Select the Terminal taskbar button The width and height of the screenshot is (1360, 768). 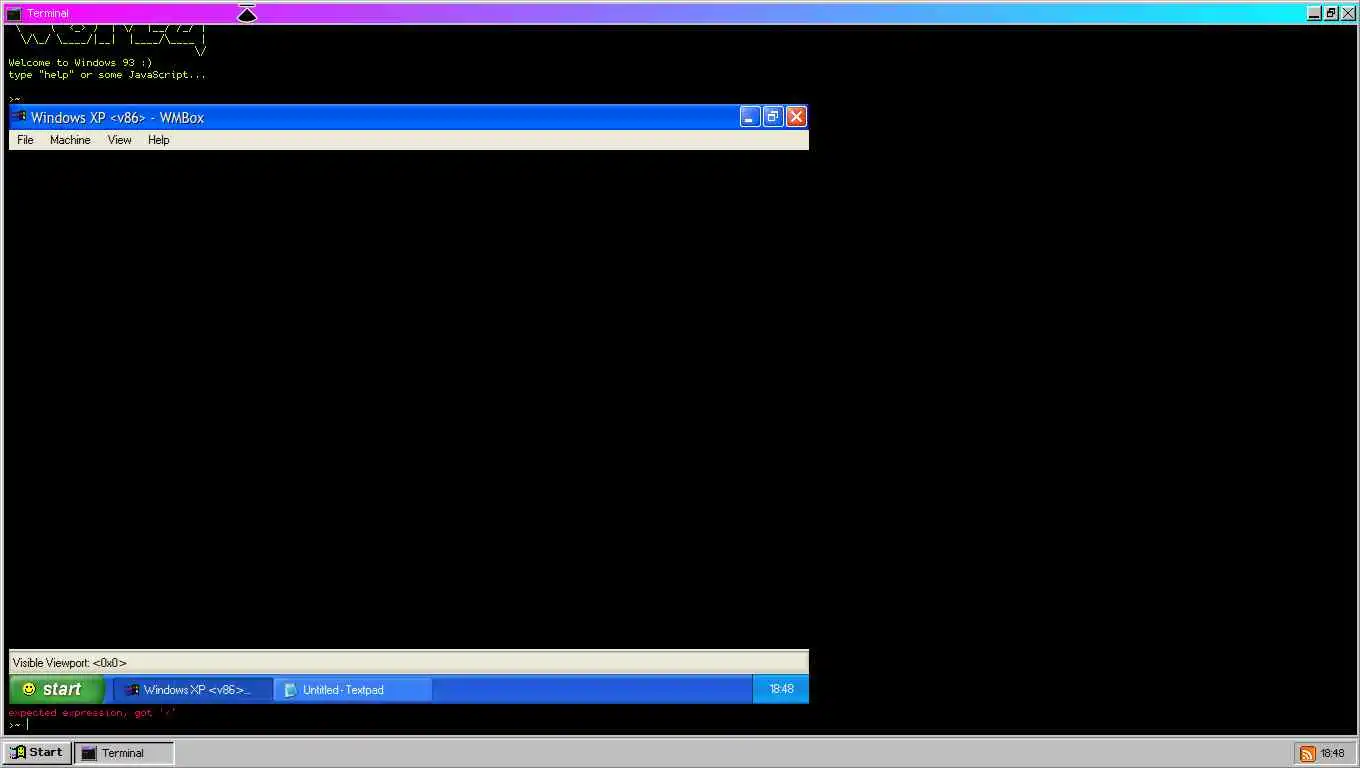point(125,753)
